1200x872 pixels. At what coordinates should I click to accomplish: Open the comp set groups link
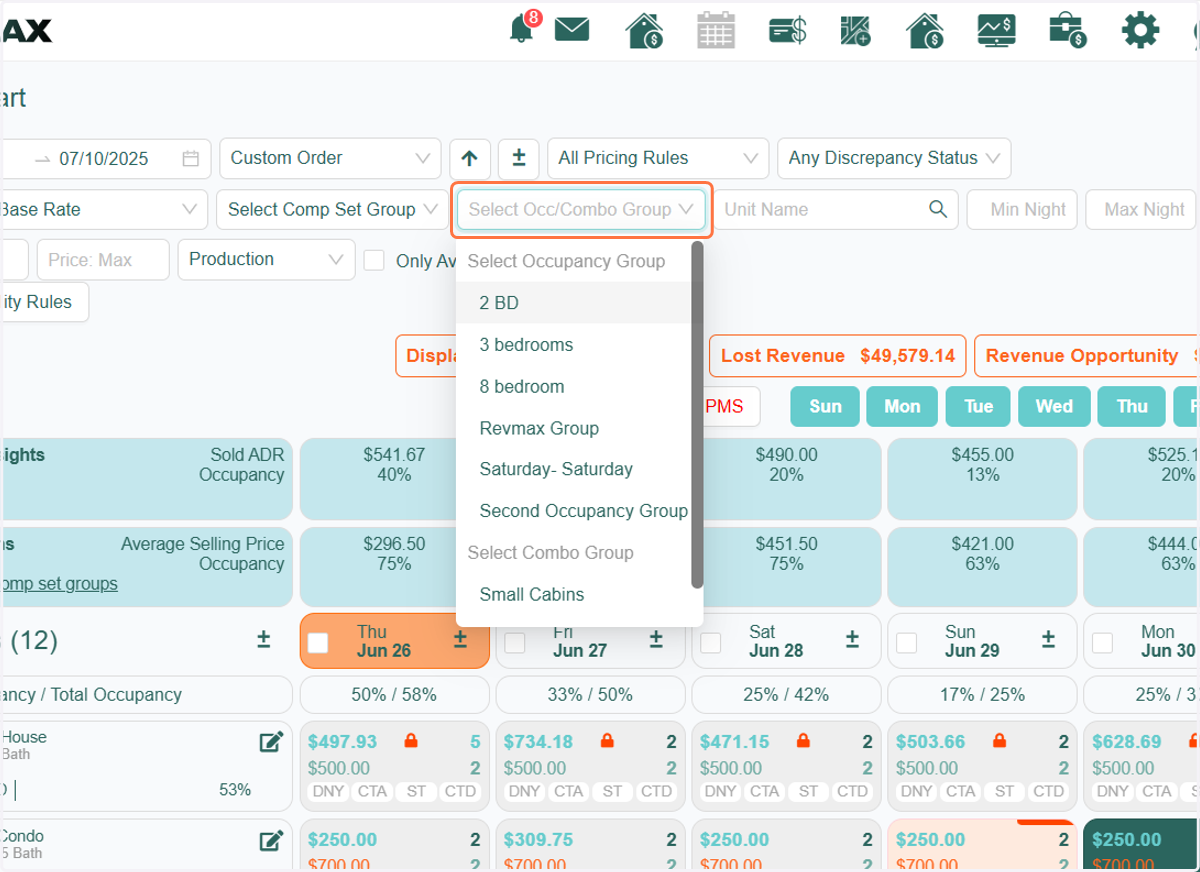pyautogui.click(x=59, y=584)
